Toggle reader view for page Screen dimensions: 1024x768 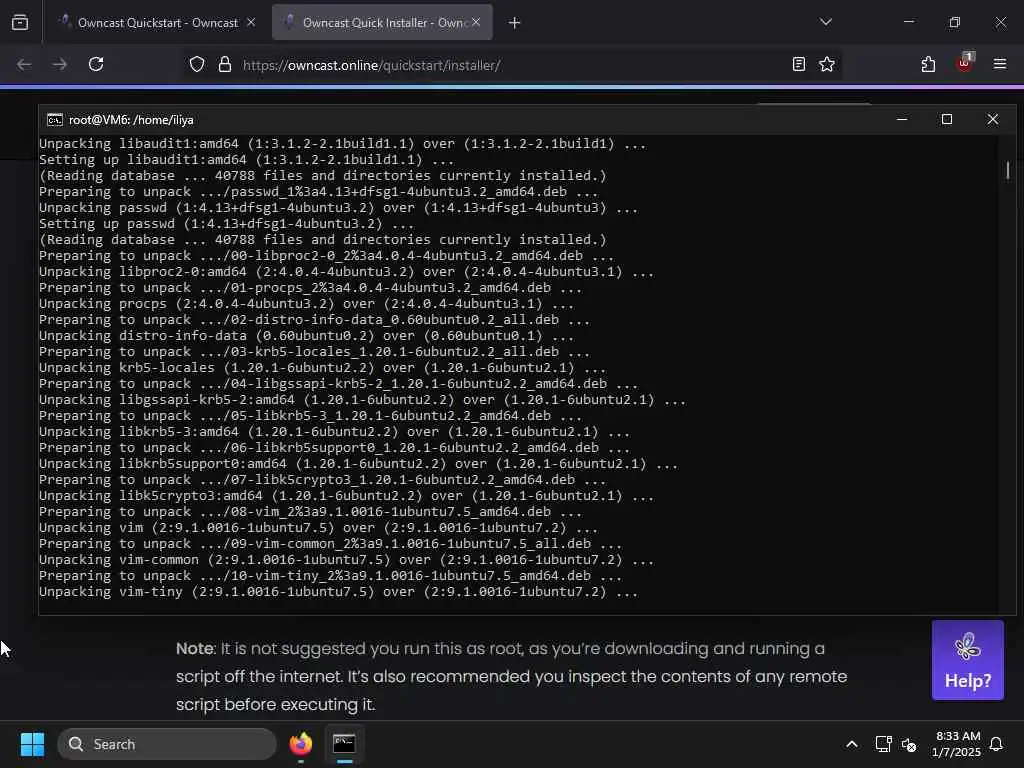[x=798, y=64]
